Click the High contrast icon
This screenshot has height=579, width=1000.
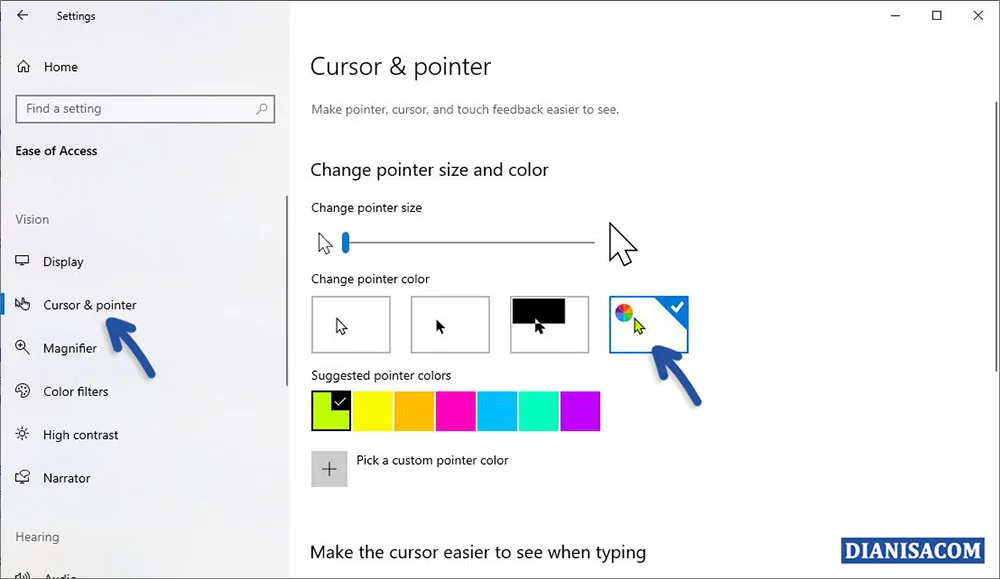22,434
